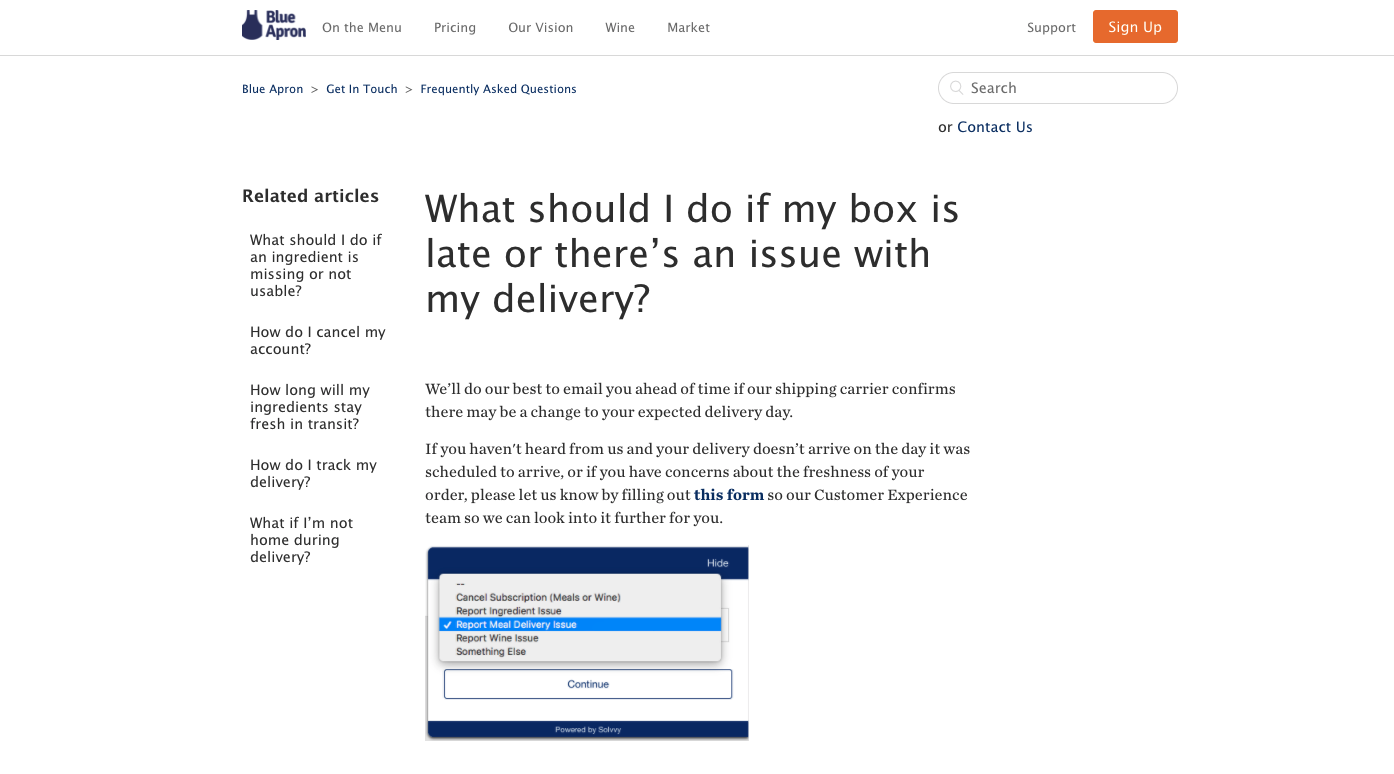Open article about missing or unusable ingredient

coord(316,266)
